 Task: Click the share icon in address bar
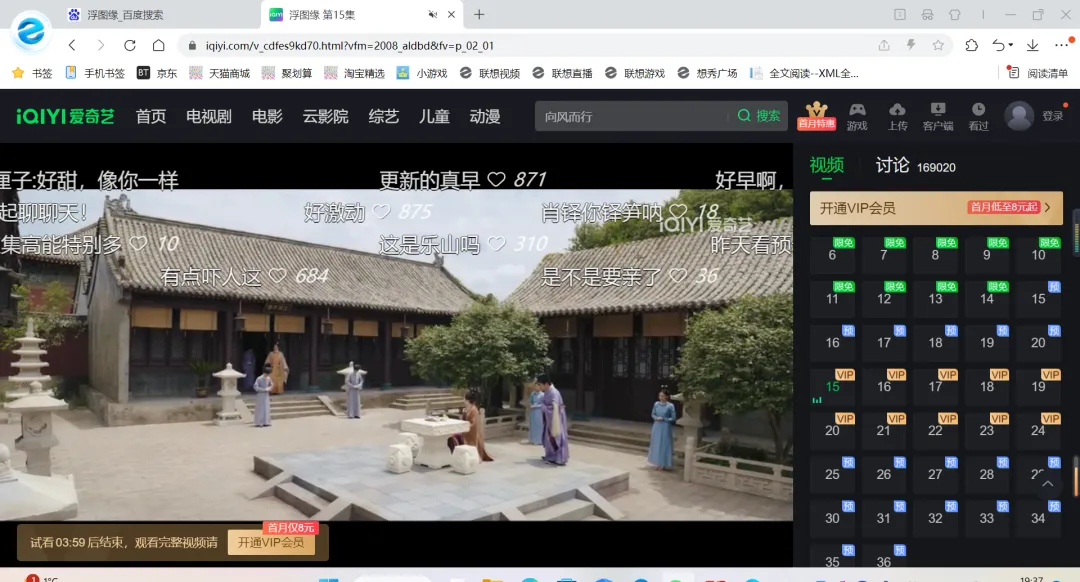click(x=884, y=45)
